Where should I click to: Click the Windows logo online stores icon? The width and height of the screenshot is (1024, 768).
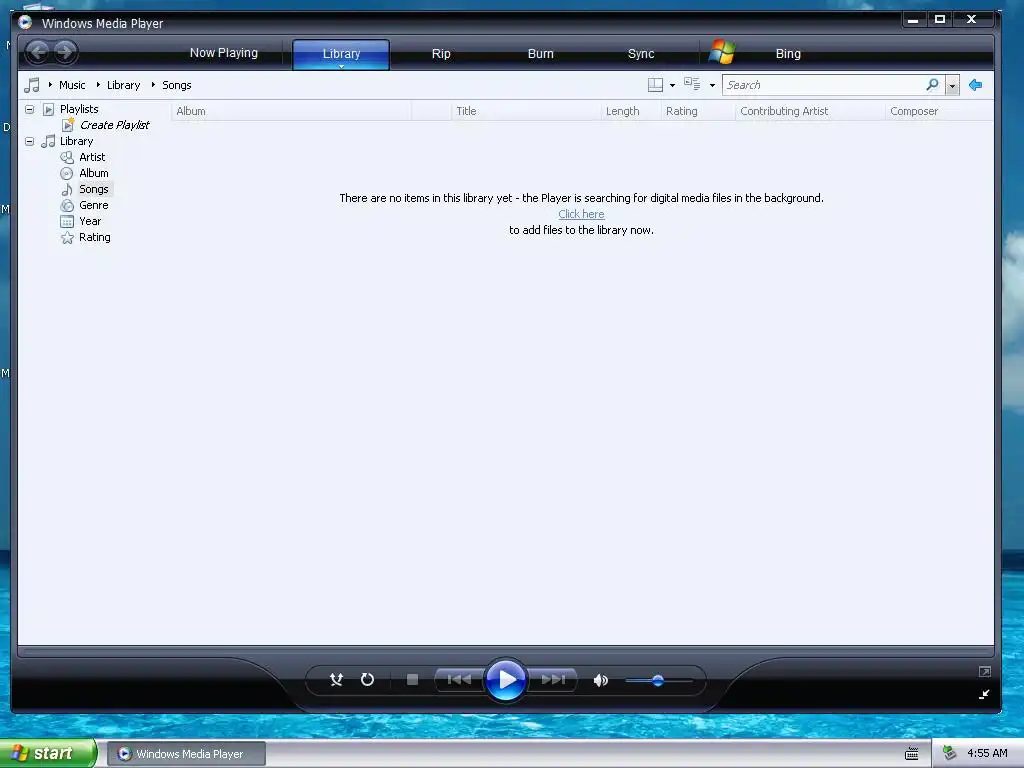pos(722,52)
